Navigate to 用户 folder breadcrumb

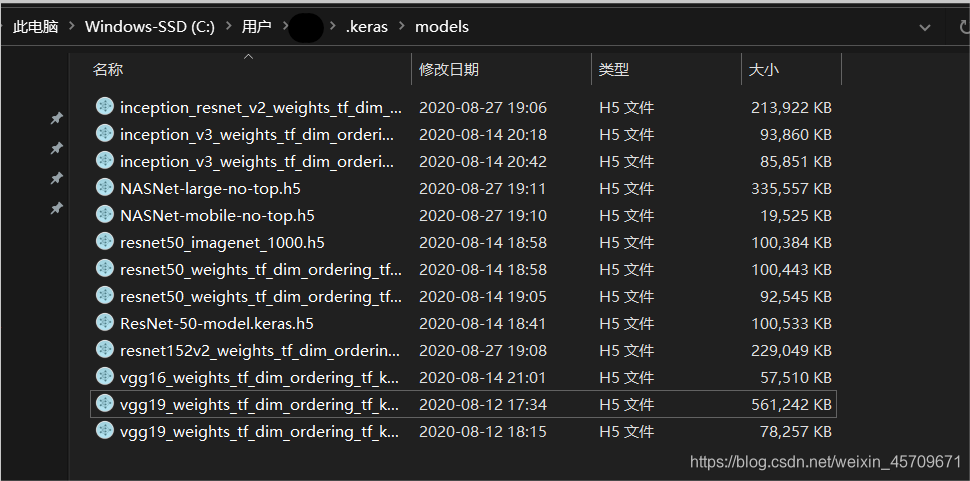(257, 27)
